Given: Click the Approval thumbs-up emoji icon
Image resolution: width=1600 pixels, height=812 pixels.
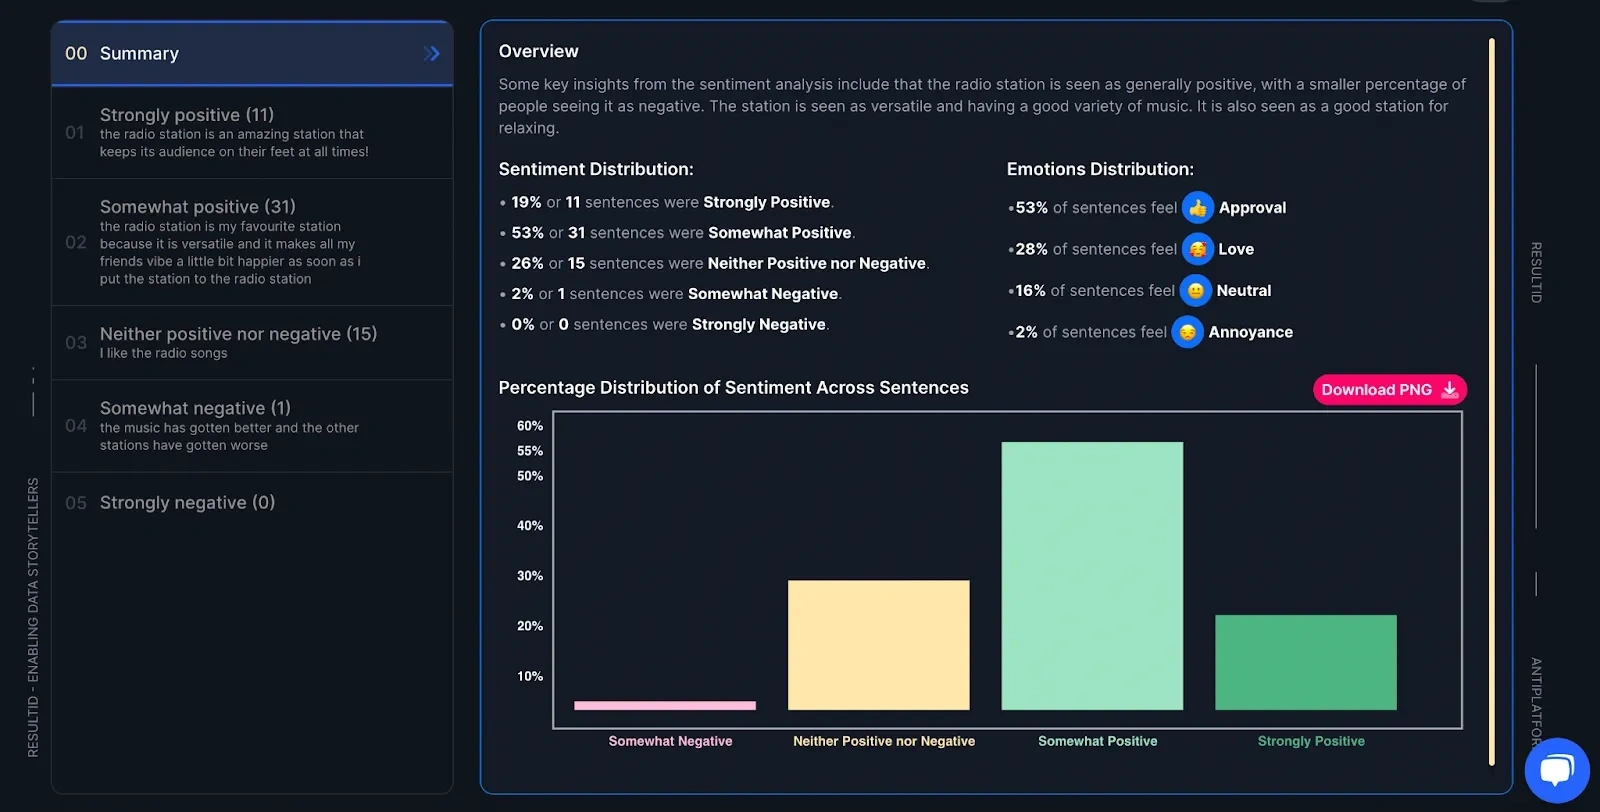Looking at the screenshot, I should click(1197, 208).
